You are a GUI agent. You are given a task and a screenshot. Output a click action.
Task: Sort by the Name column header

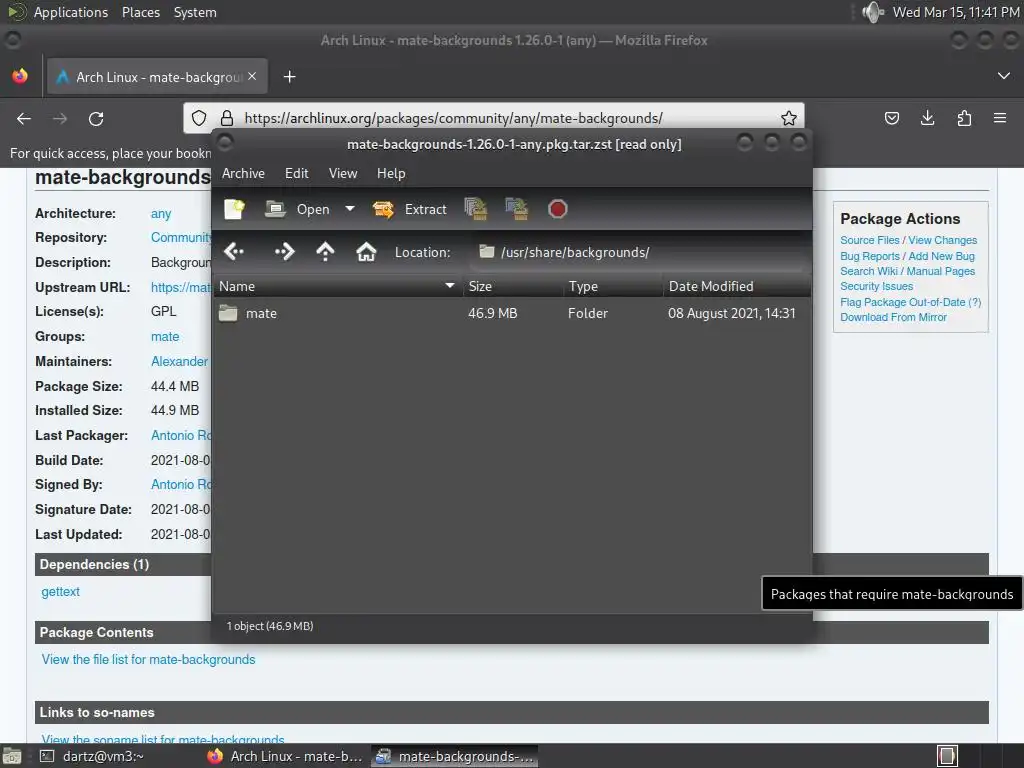(337, 286)
